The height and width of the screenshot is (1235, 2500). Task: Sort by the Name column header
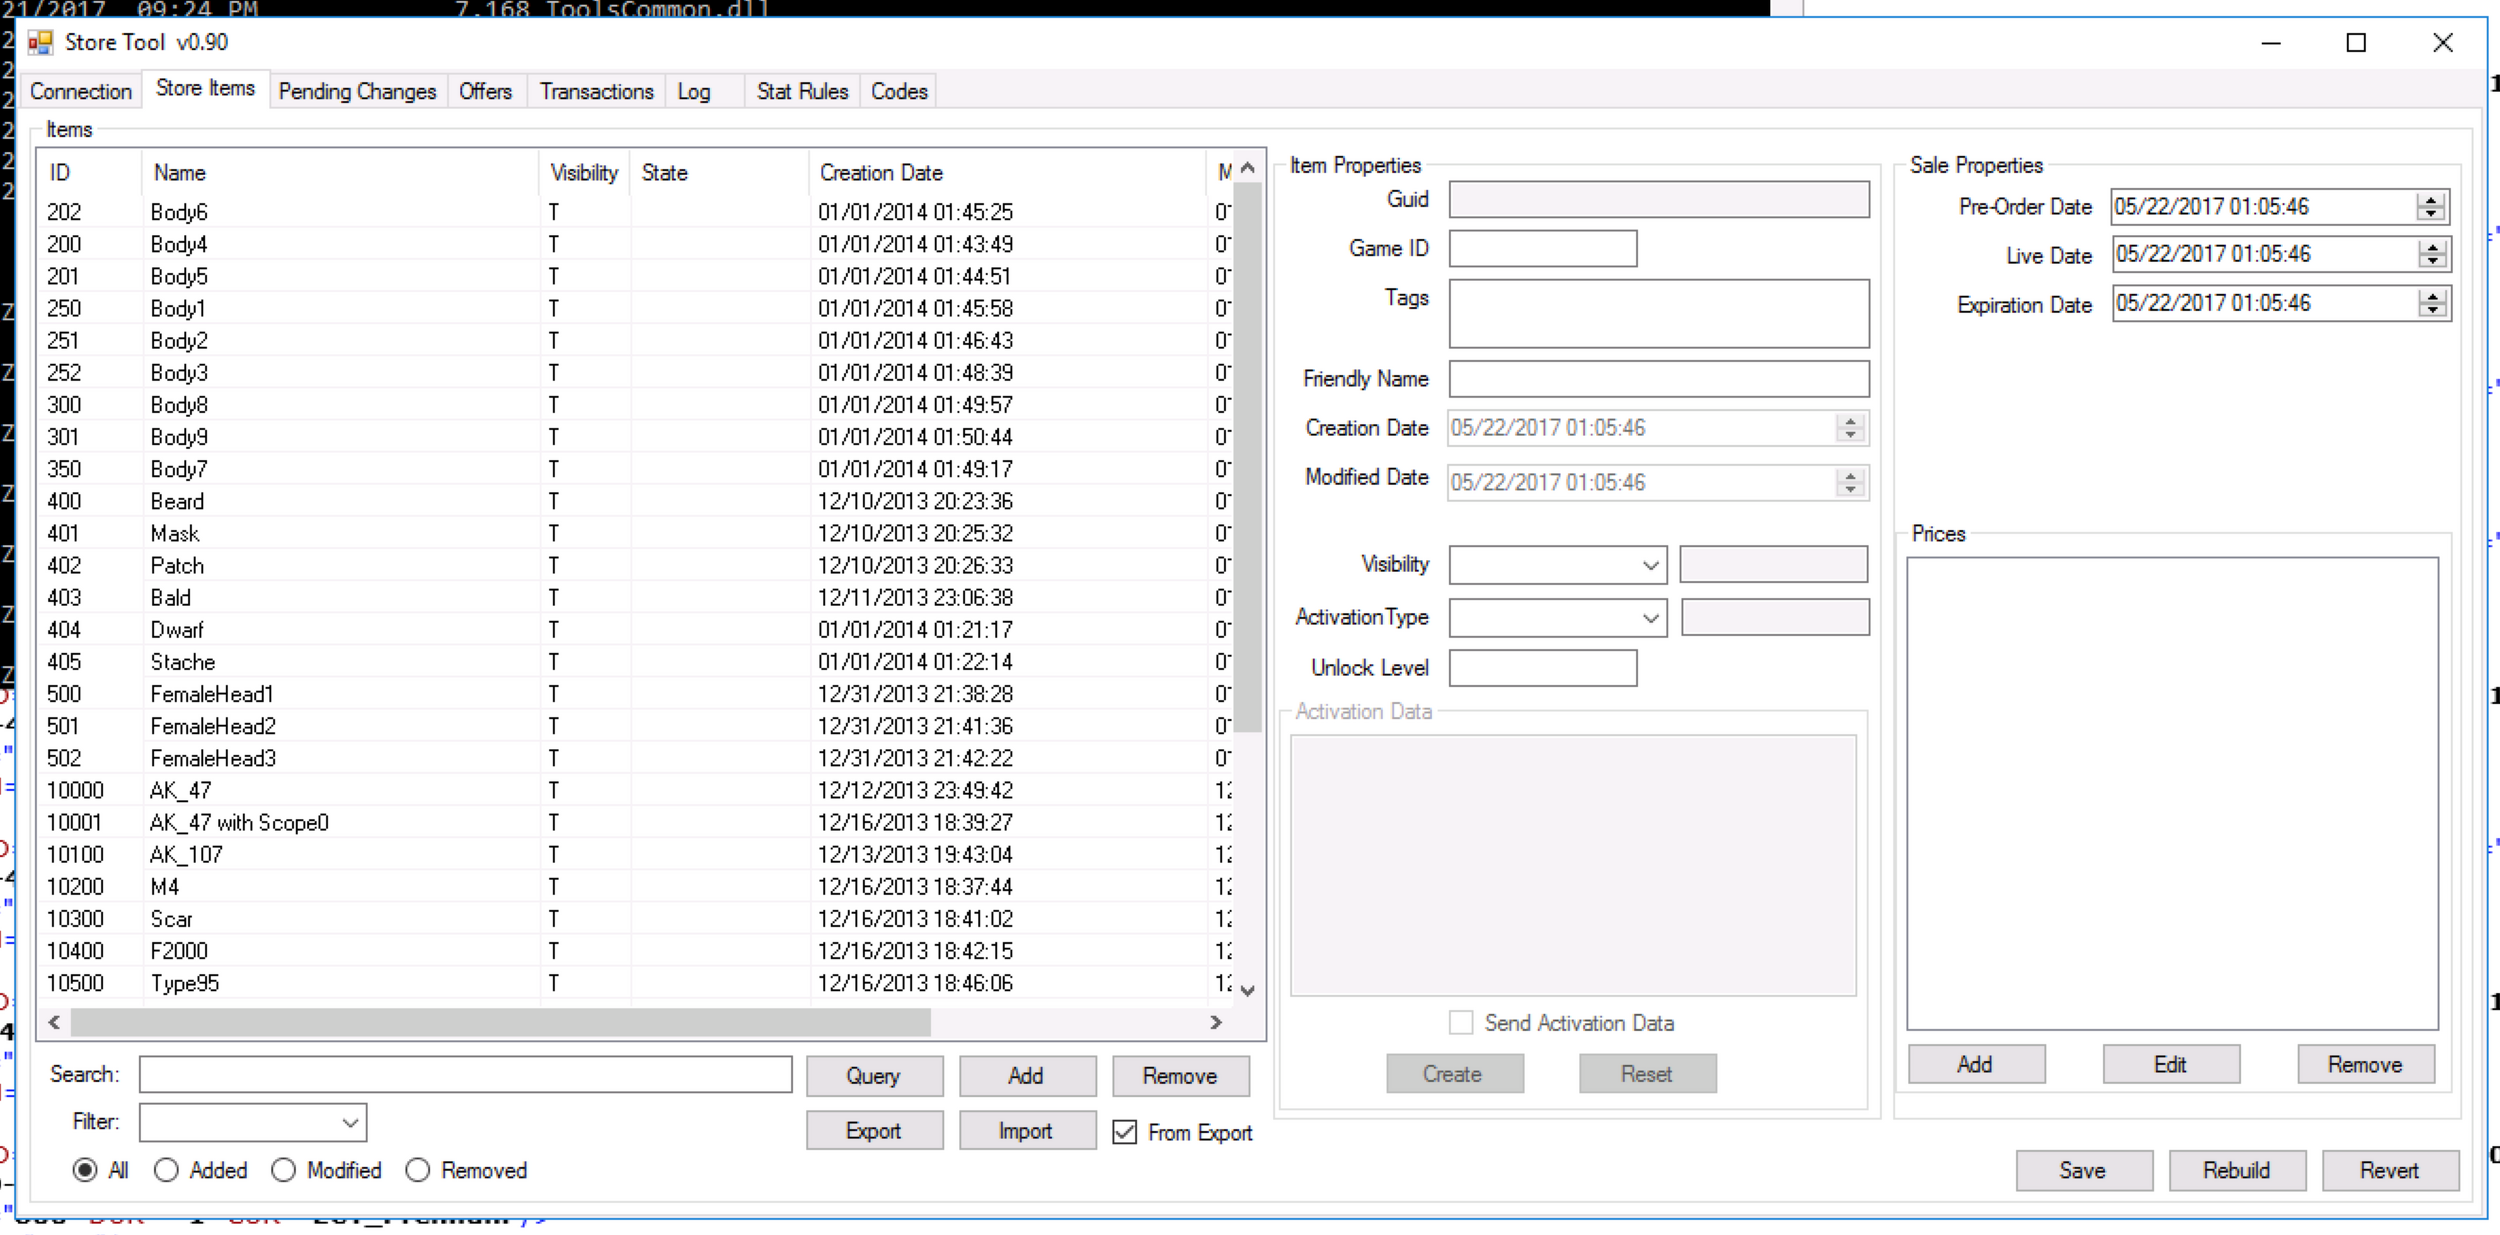pos(340,173)
